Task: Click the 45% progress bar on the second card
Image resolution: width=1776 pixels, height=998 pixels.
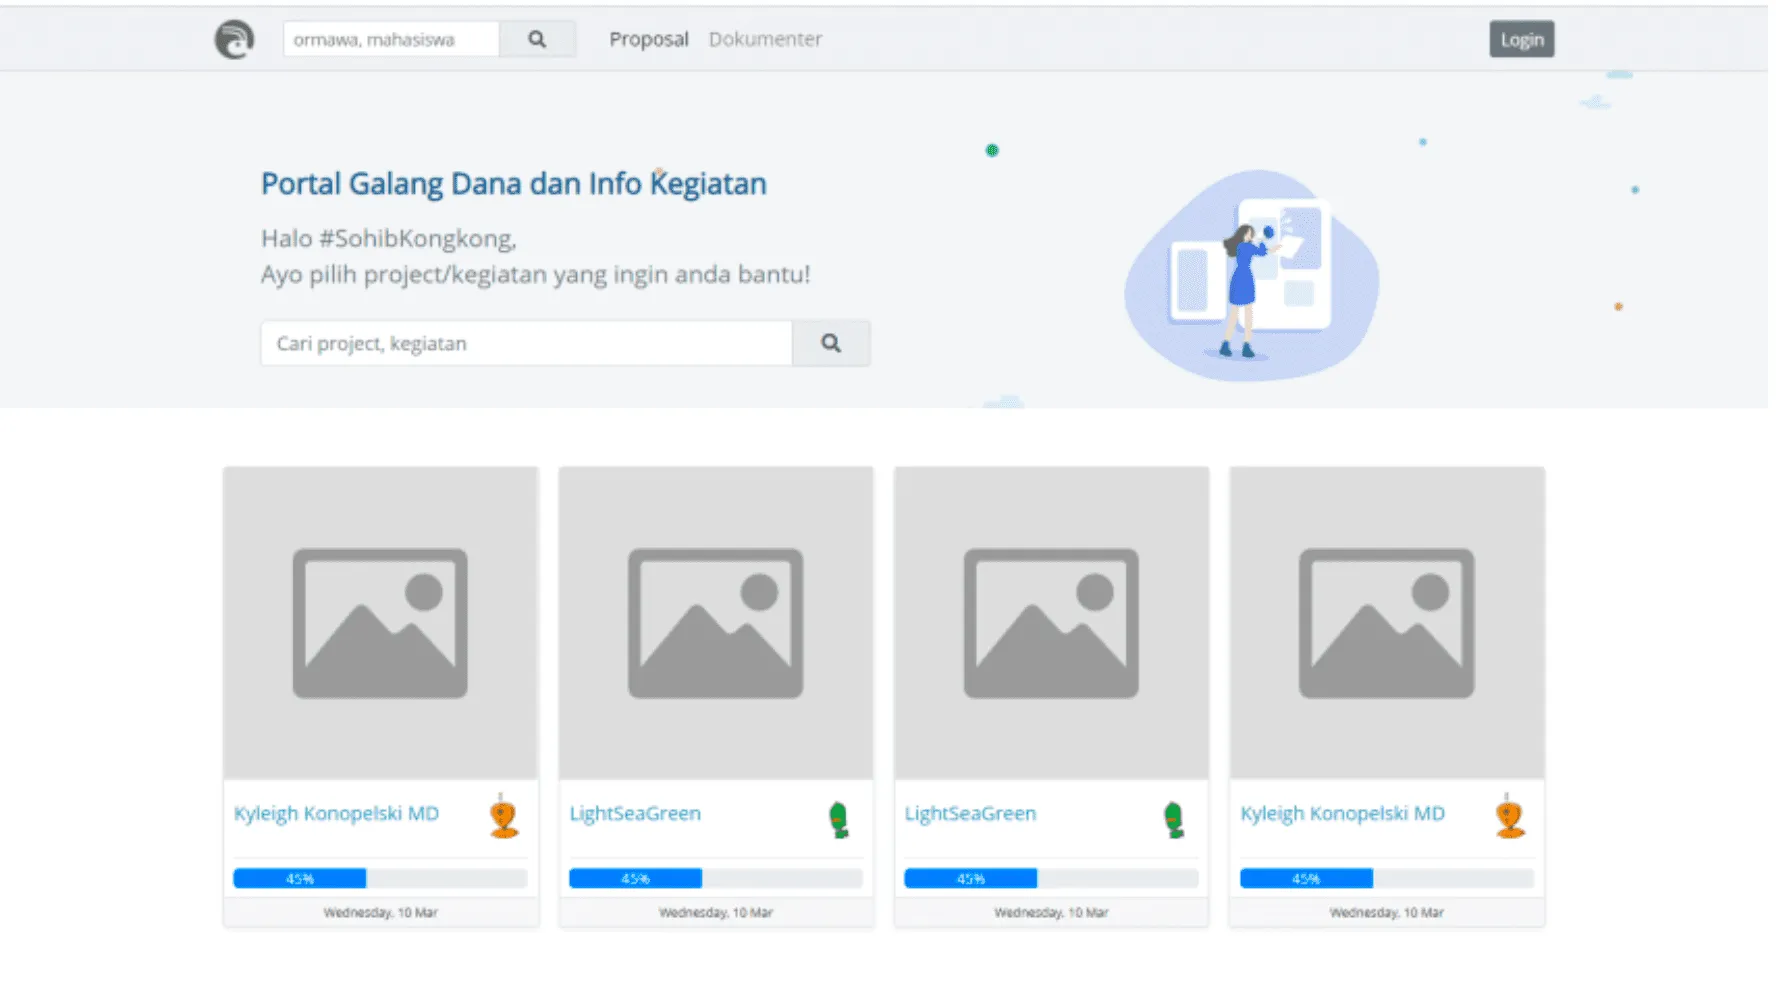Action: (x=716, y=878)
